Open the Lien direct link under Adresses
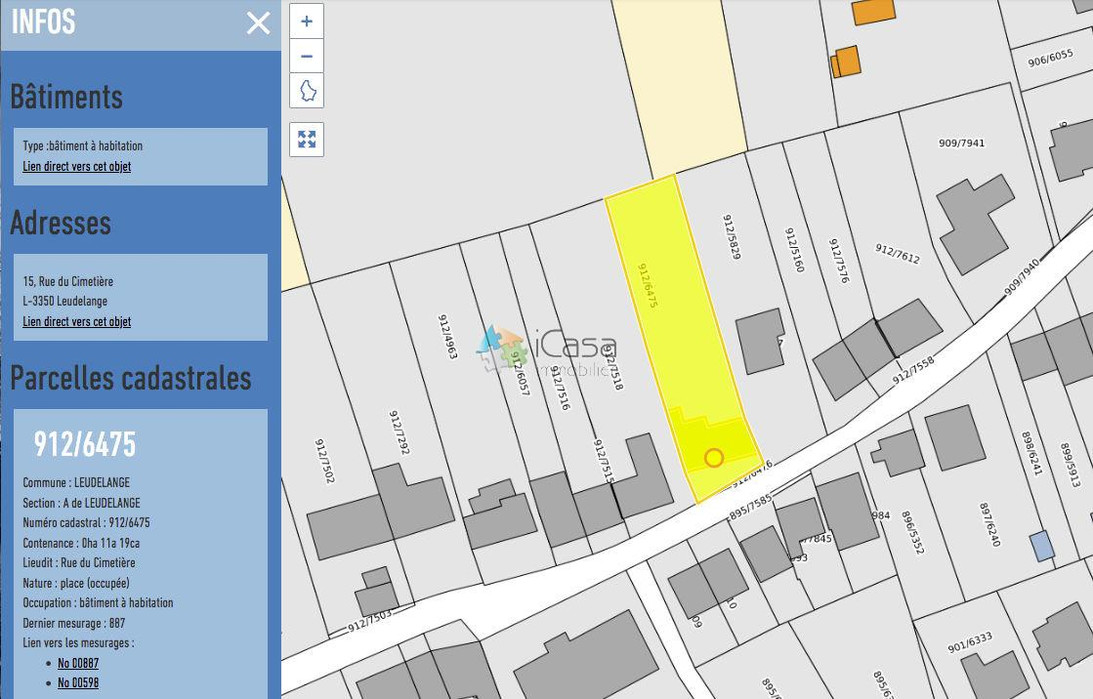 tap(75, 321)
